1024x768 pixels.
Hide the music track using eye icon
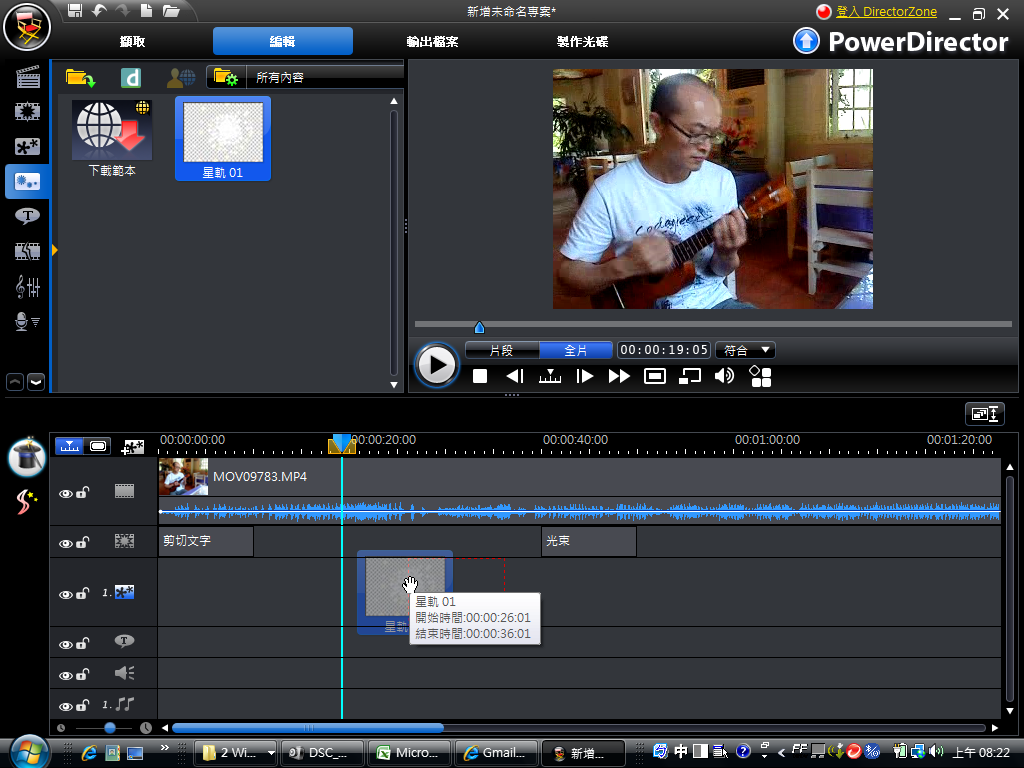[x=66, y=706]
